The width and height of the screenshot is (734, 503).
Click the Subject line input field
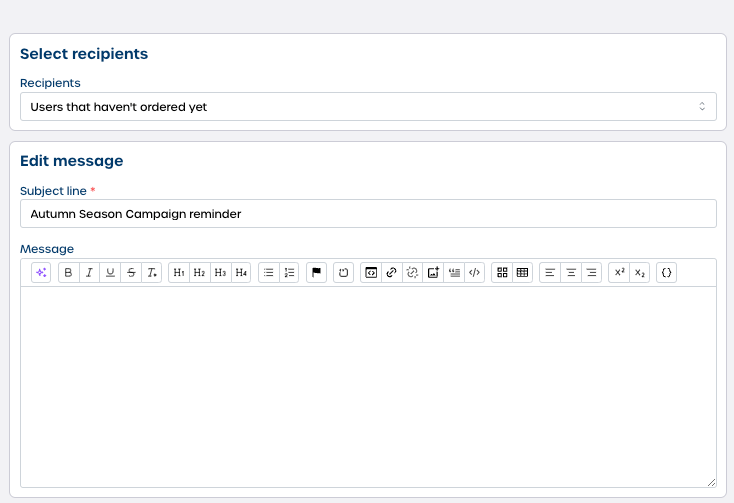click(368, 213)
